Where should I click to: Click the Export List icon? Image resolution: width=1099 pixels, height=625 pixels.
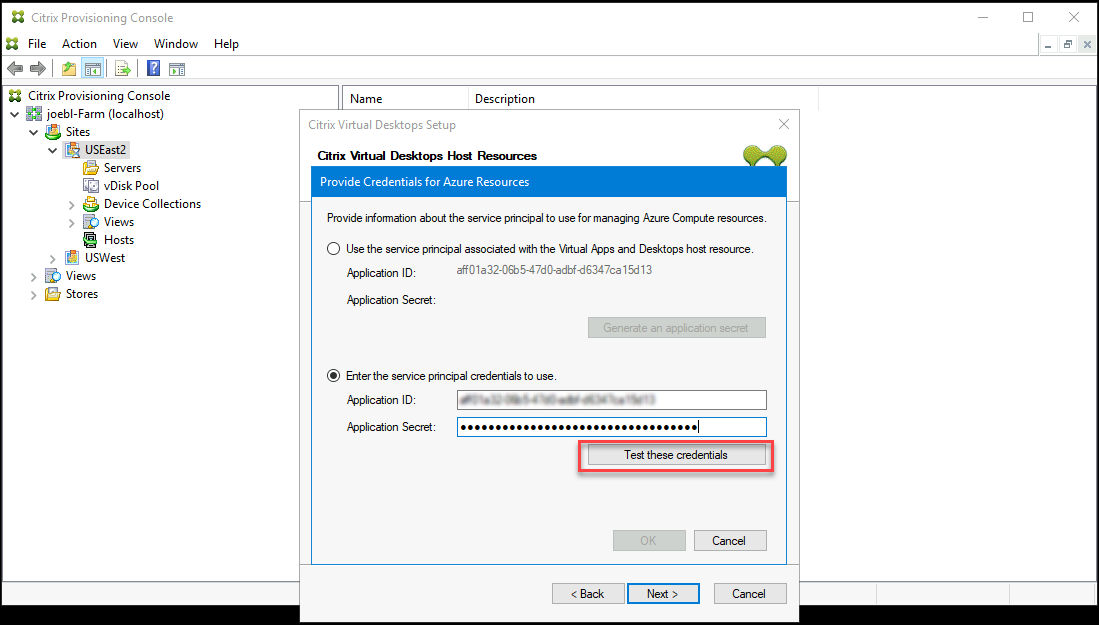[122, 68]
